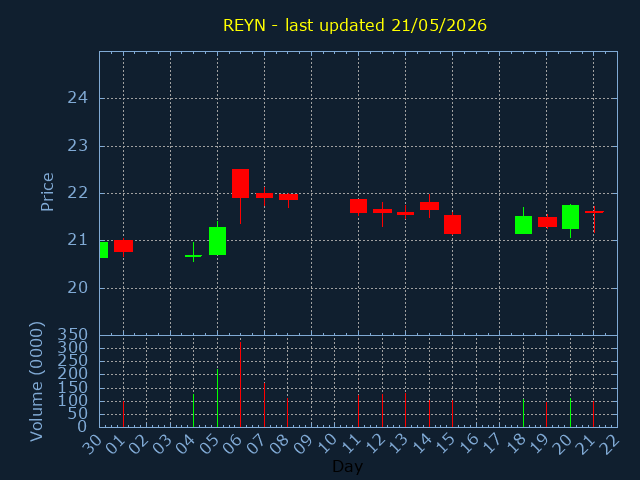This screenshot has width=640, height=480.
Task: Click the red doji candle on day 21
Action: (594, 212)
